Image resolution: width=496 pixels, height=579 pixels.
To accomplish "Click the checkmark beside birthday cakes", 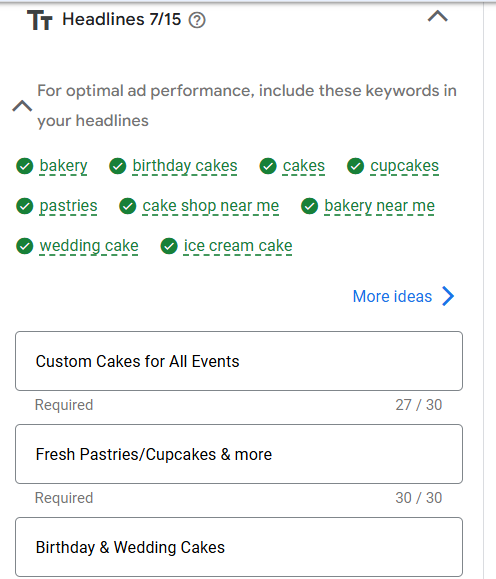I will coord(118,166).
